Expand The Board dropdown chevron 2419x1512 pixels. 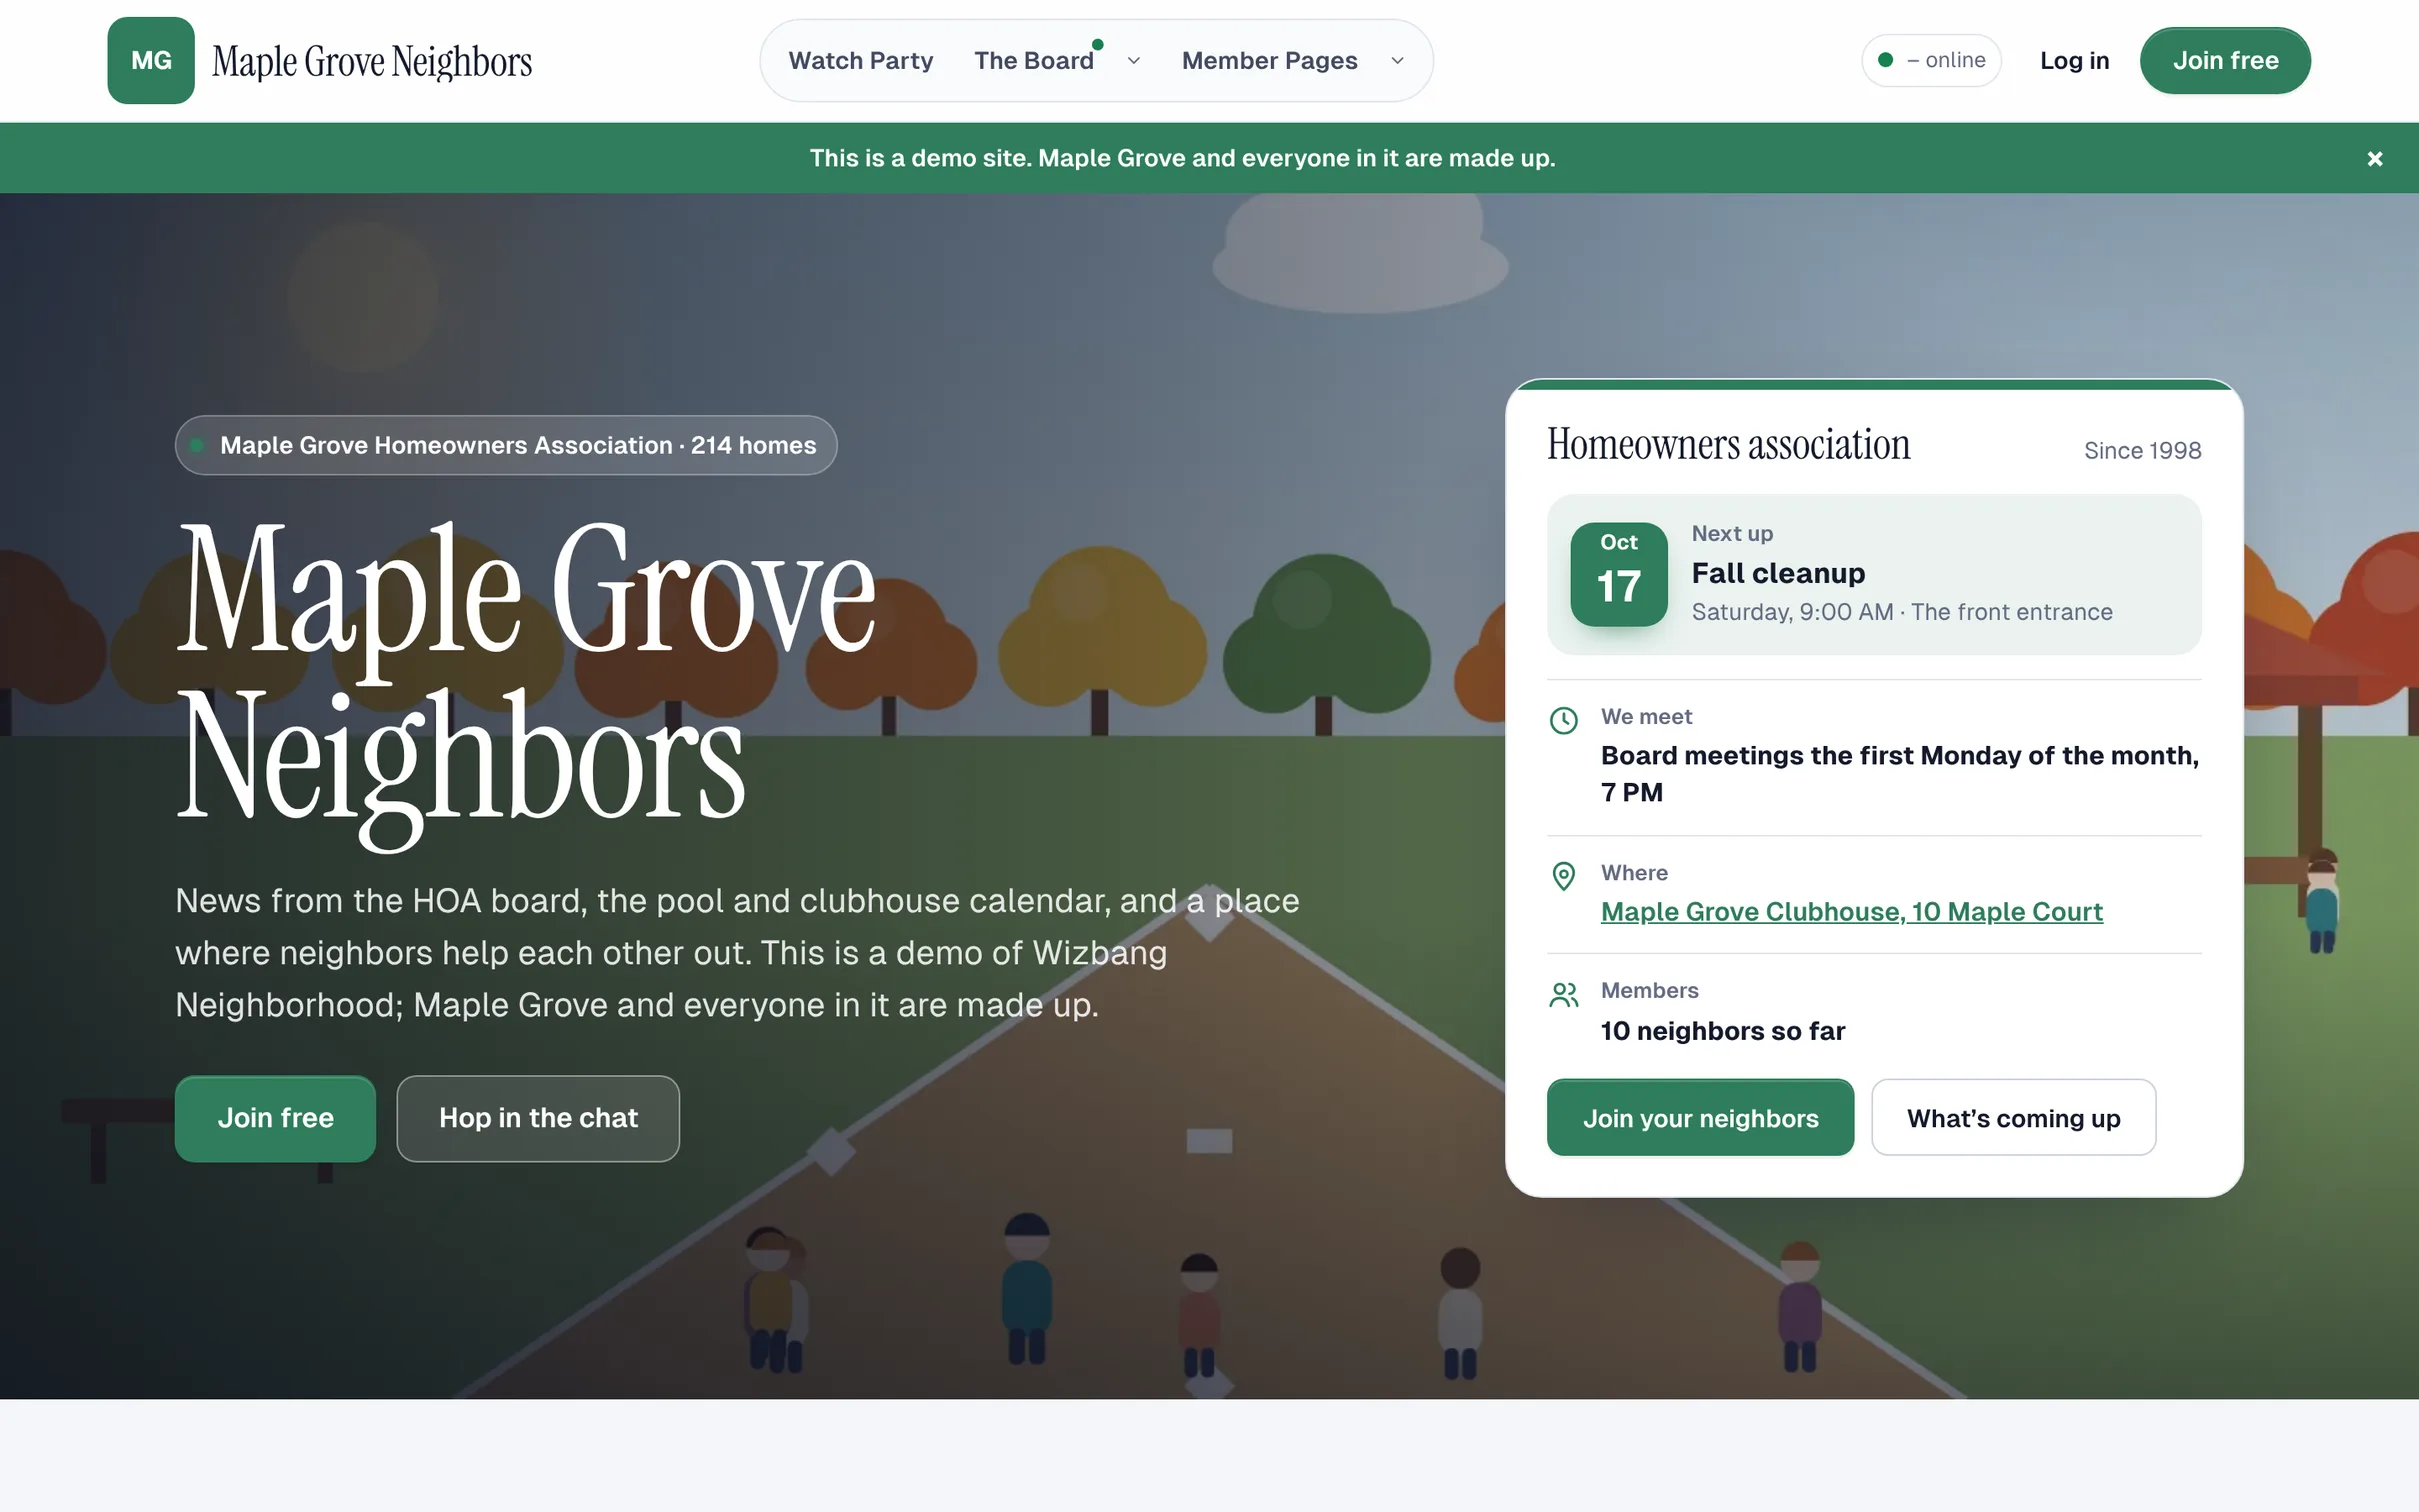tap(1133, 61)
